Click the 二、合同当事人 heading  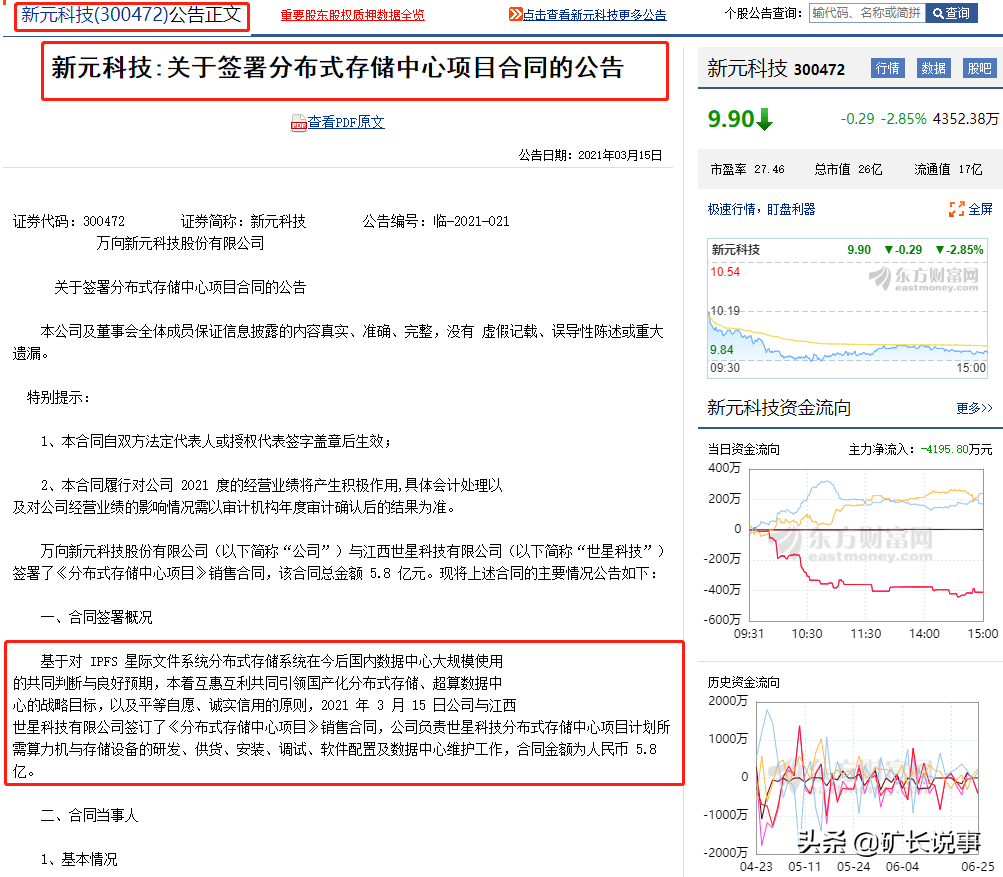90,816
